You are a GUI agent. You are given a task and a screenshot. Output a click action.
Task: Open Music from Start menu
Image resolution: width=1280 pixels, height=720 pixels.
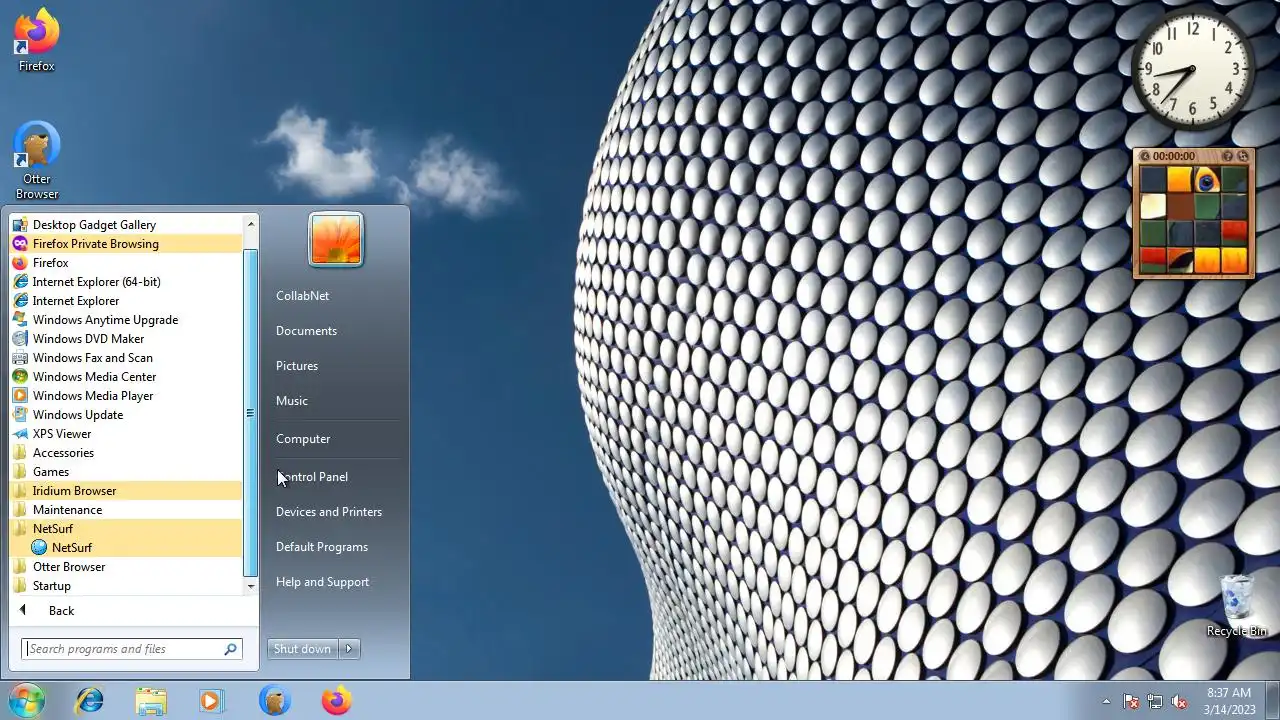pyautogui.click(x=336, y=401)
